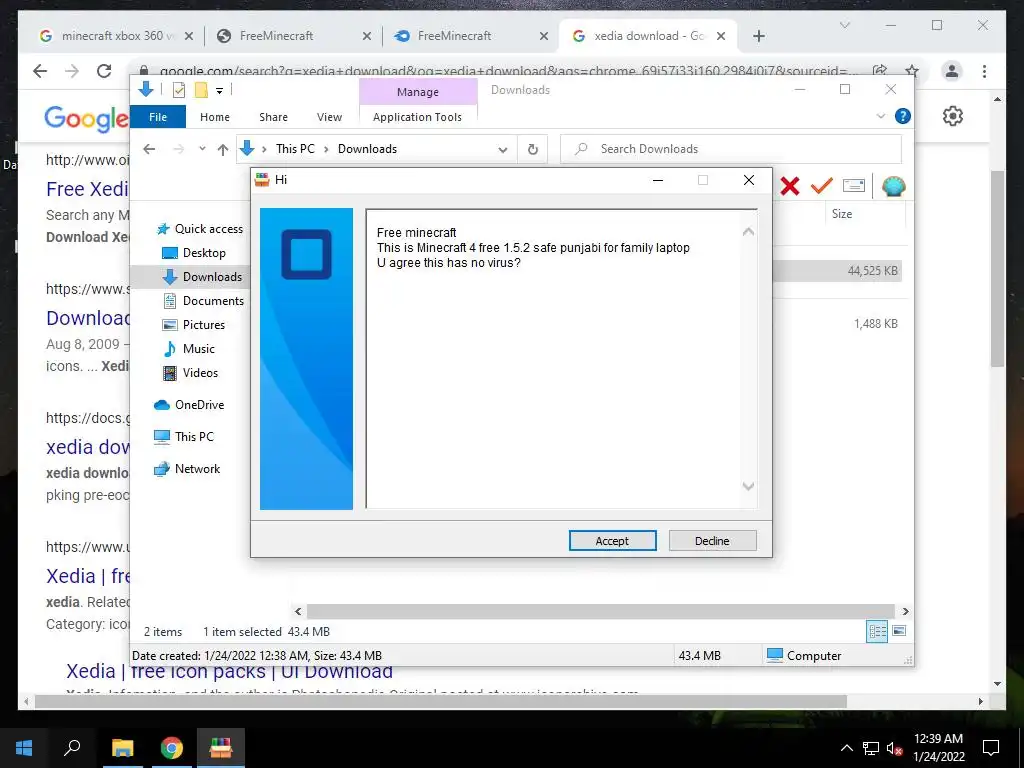Accept the Free minecraft agreement
Image resolution: width=1024 pixels, height=768 pixels.
(612, 541)
